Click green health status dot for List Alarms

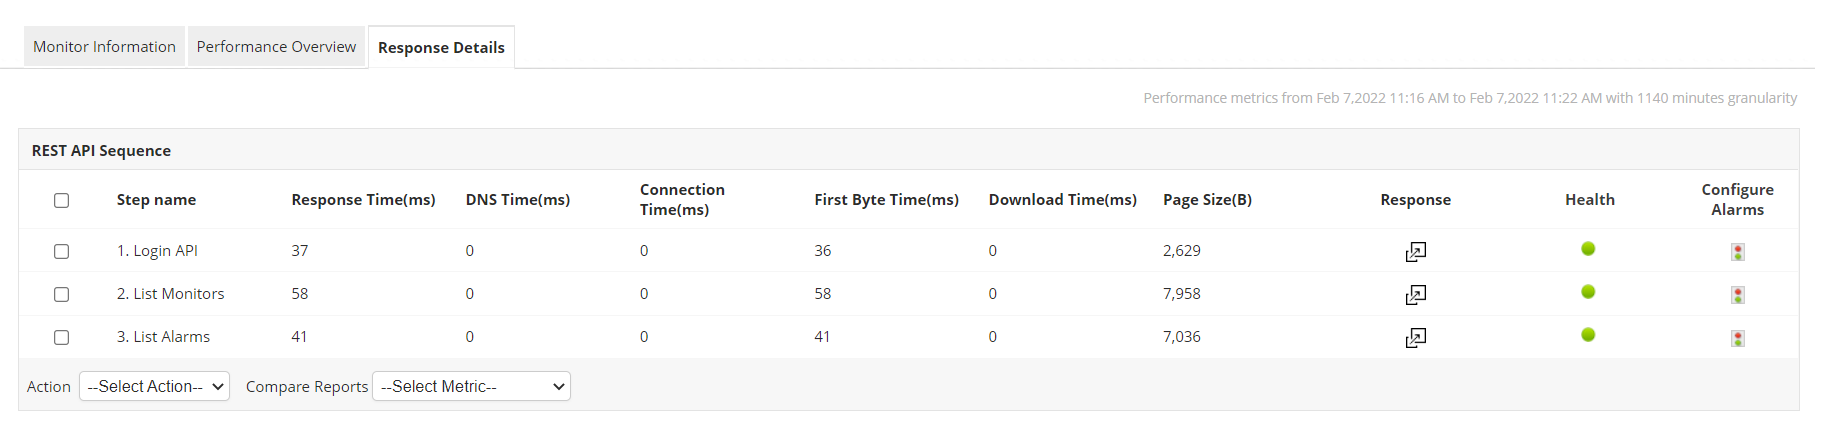(1588, 335)
